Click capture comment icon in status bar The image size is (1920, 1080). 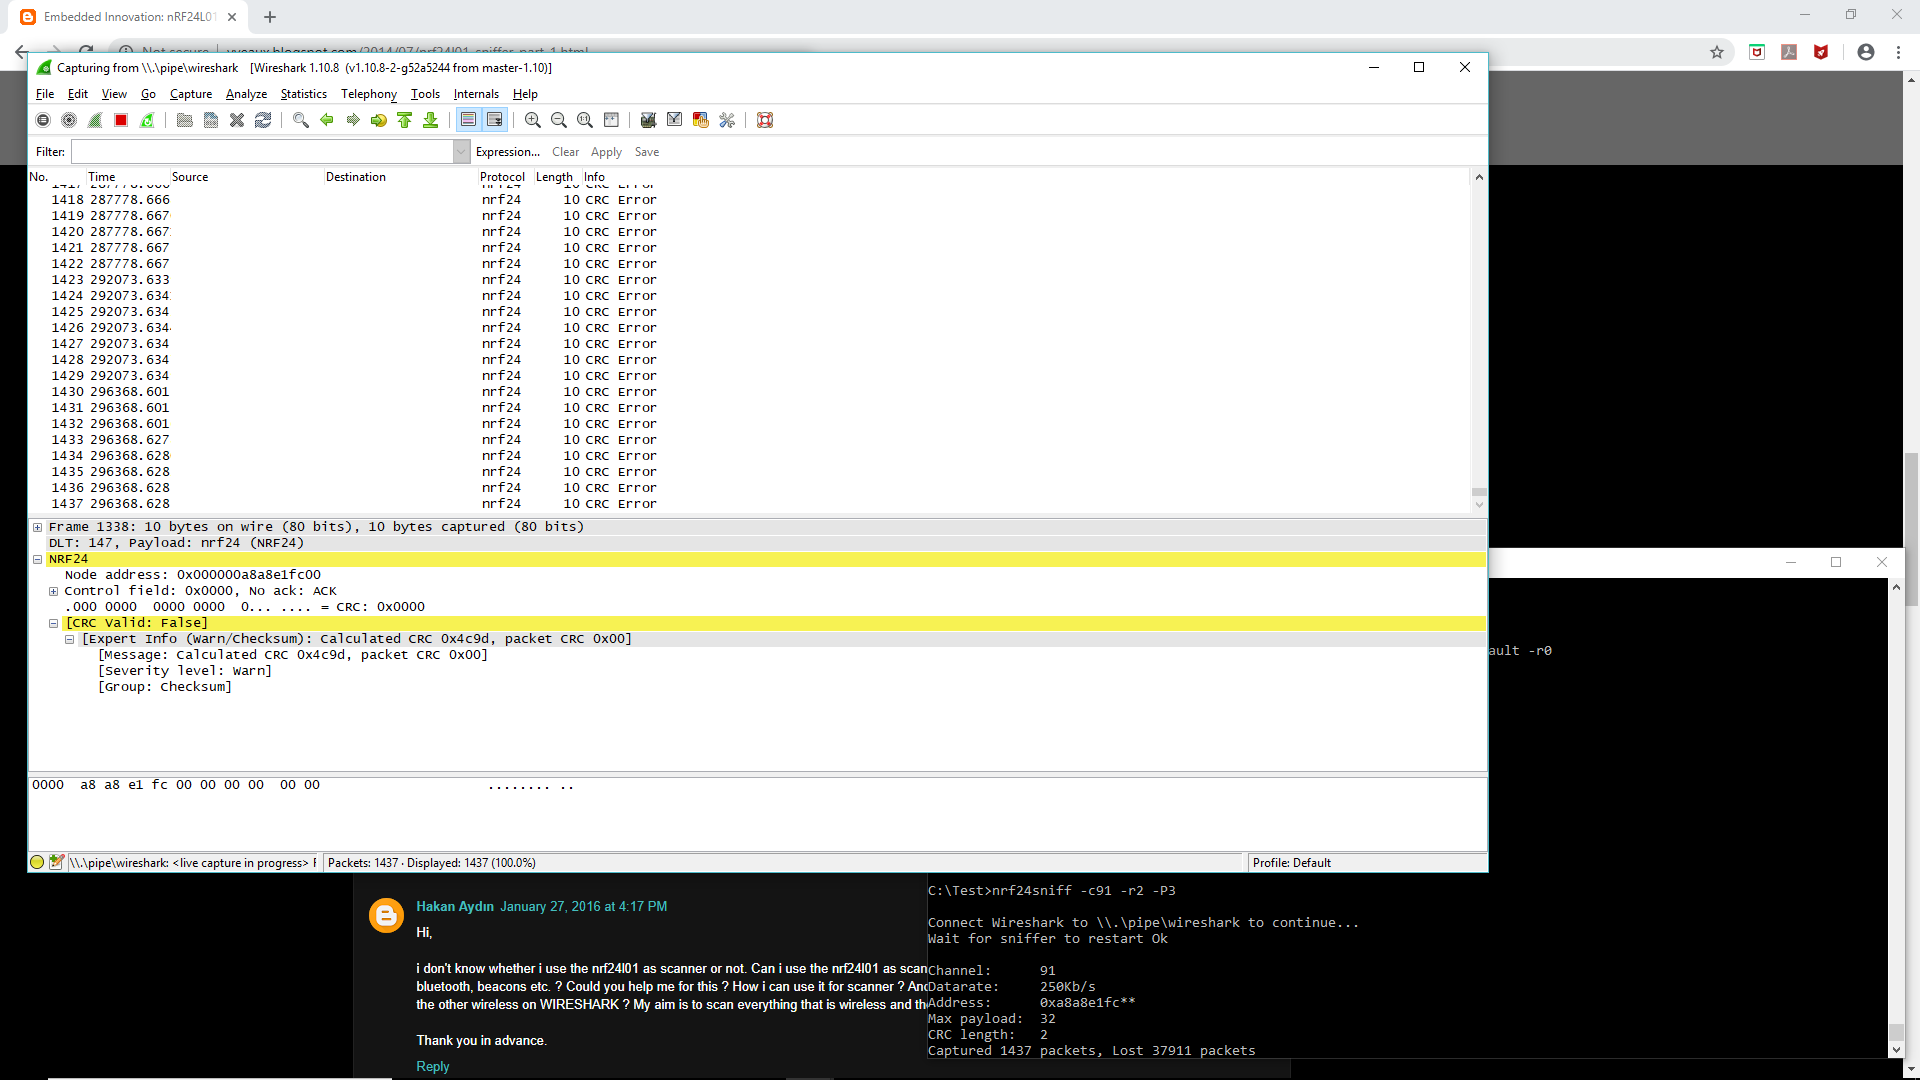click(x=57, y=862)
